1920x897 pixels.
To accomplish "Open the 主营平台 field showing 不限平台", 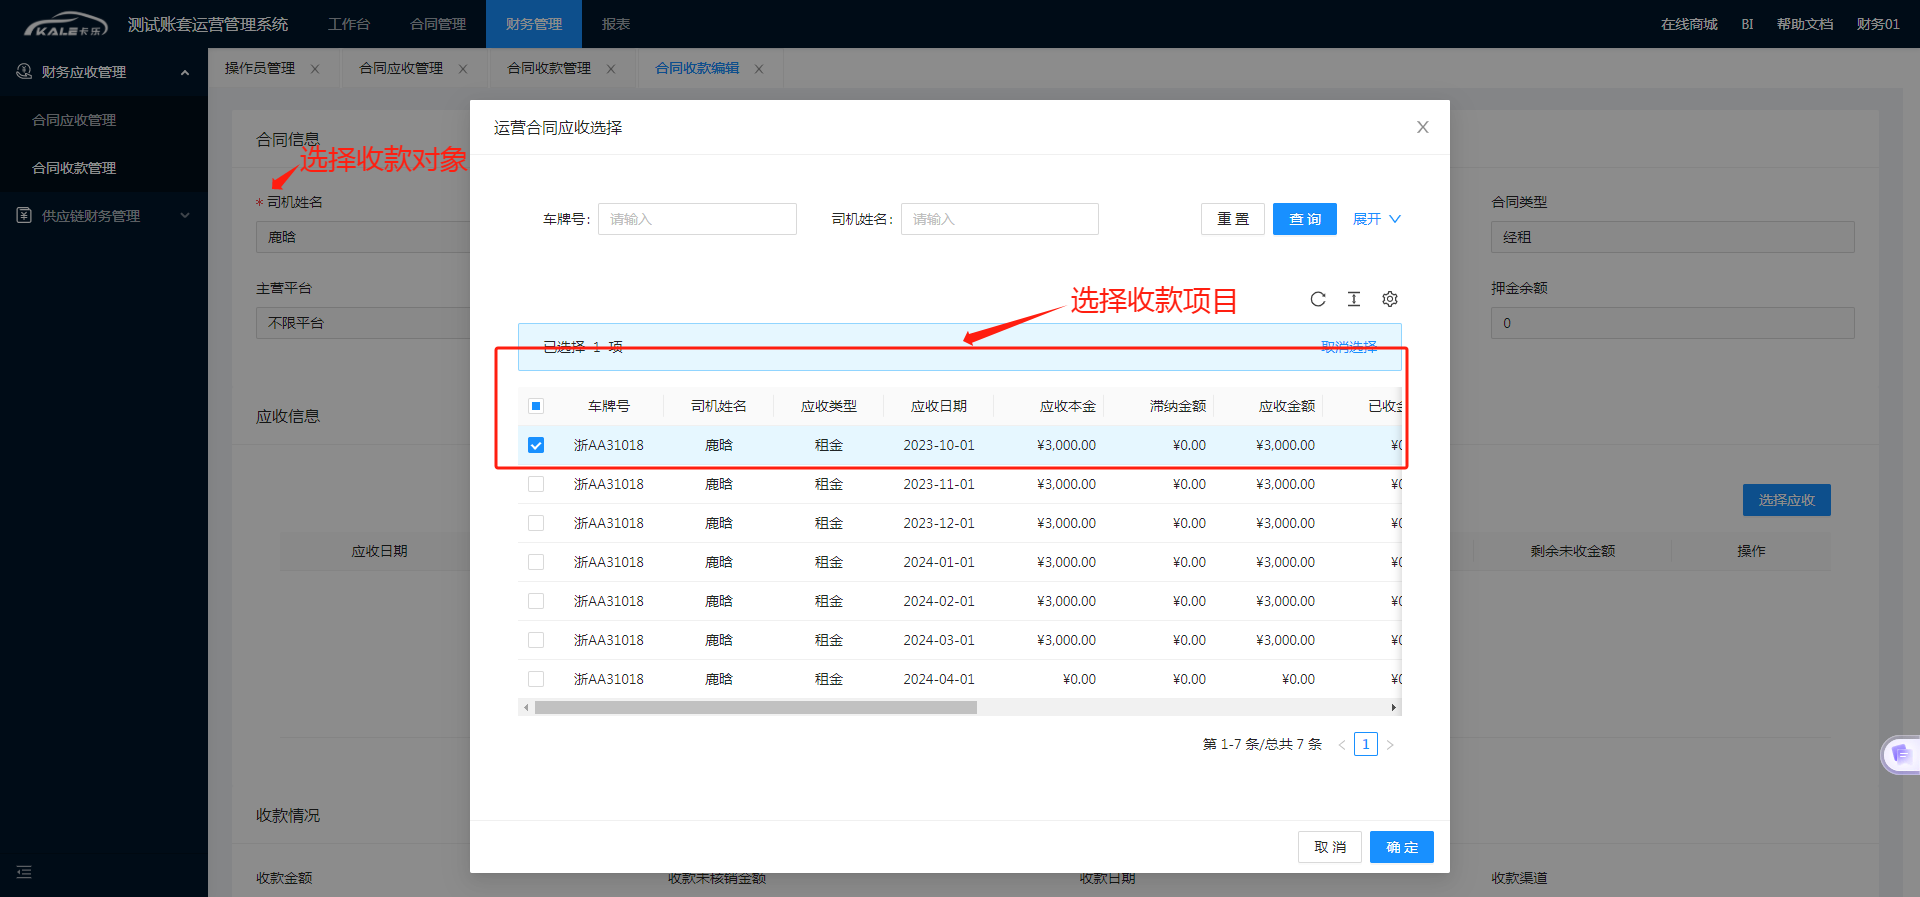I will (363, 323).
